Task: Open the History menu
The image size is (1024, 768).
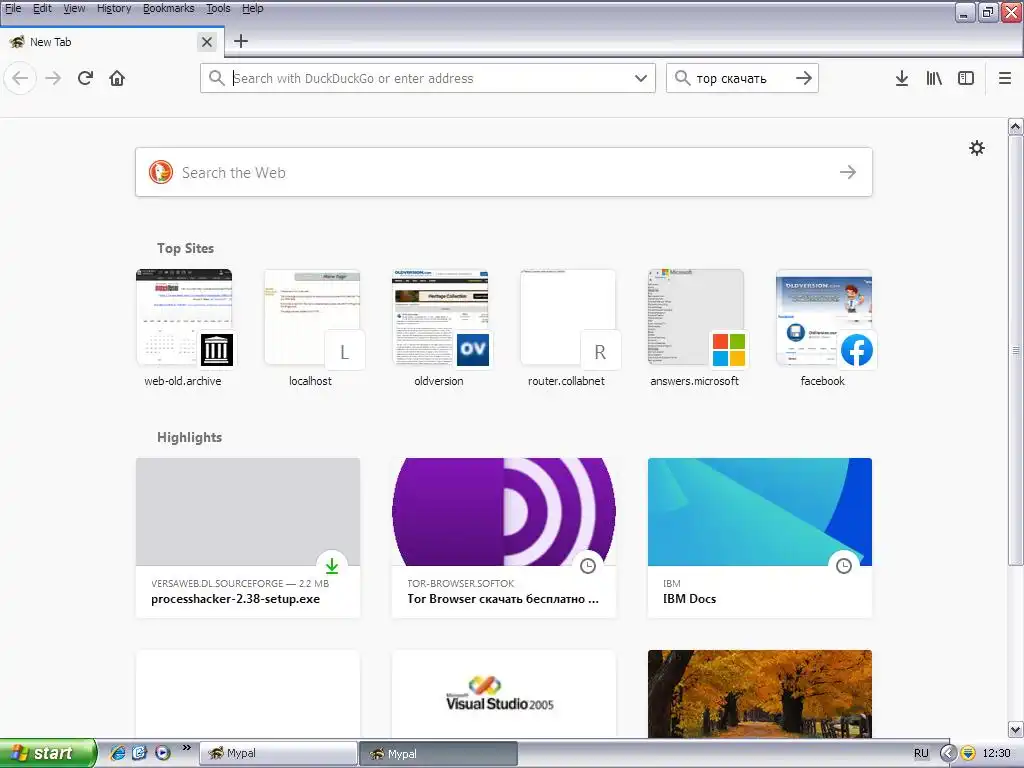Action: (x=114, y=8)
